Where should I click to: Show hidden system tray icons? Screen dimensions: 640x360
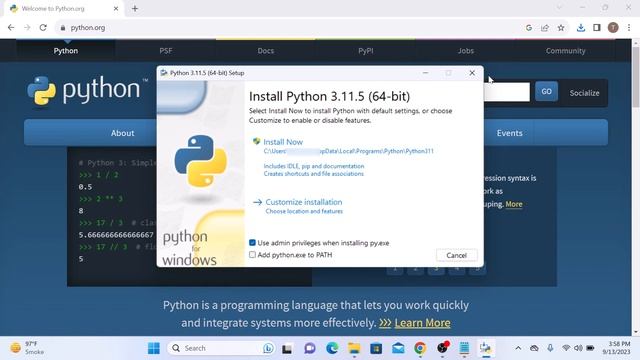click(x=518, y=348)
